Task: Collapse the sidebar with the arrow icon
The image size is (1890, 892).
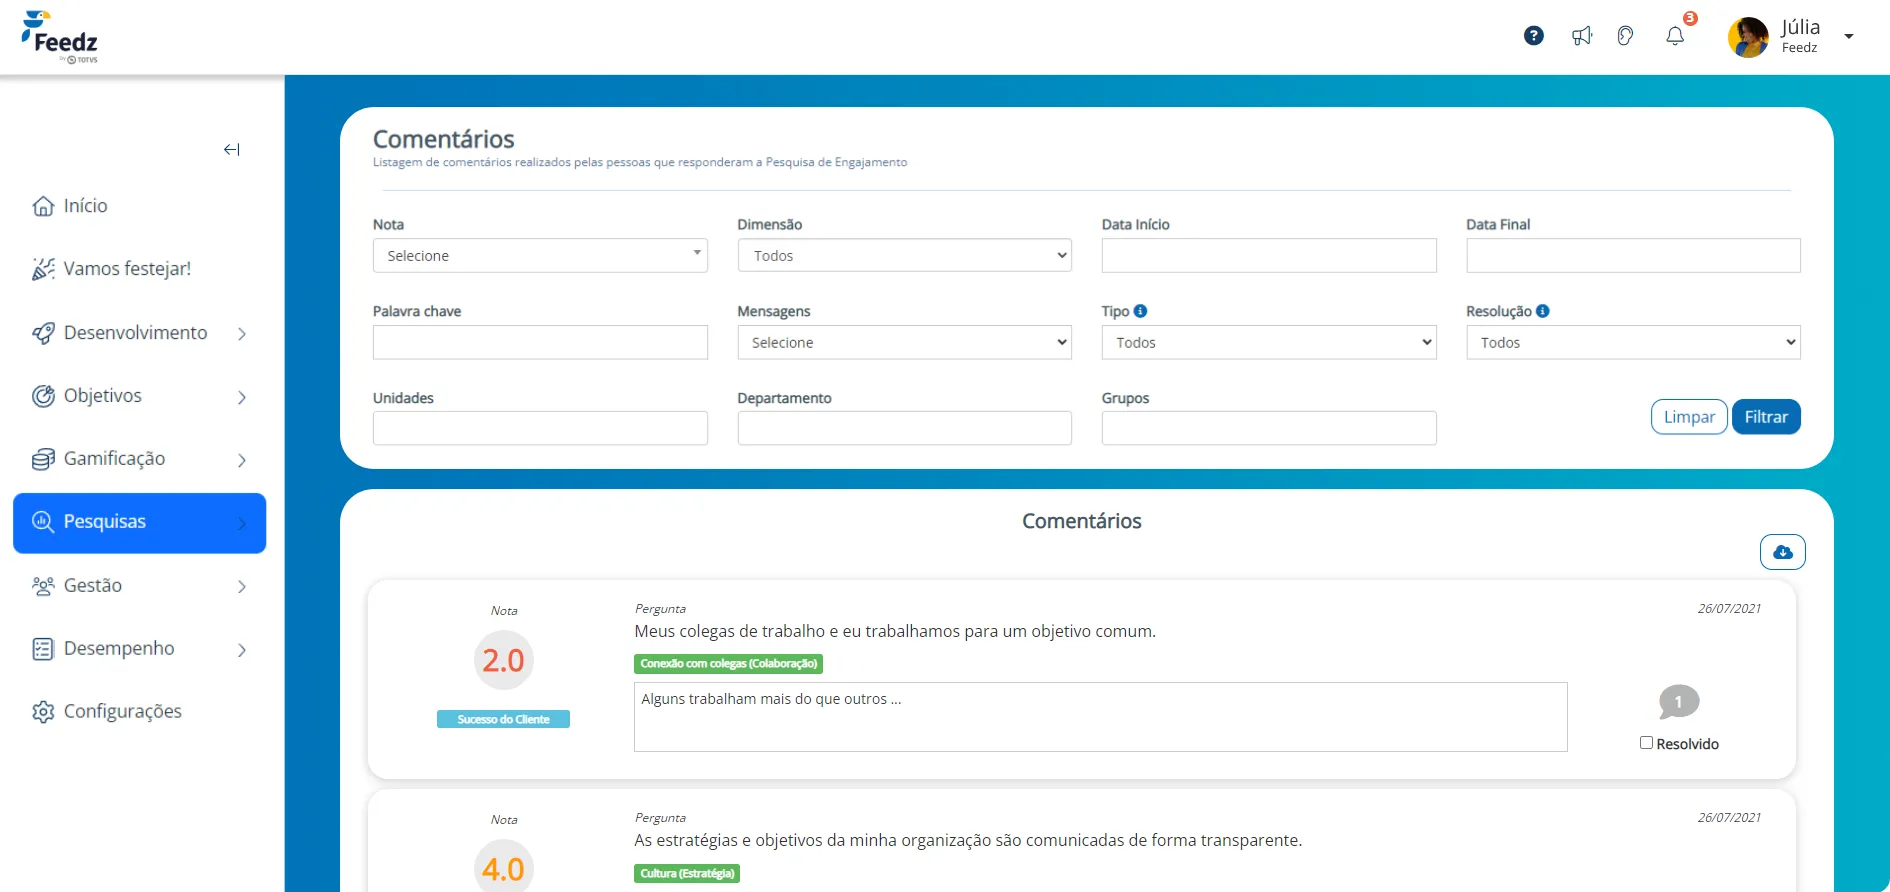Action: pyautogui.click(x=232, y=150)
